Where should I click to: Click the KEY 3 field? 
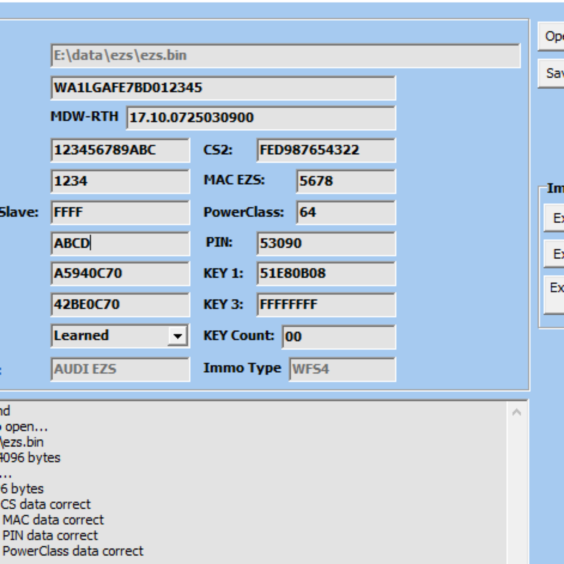(x=326, y=305)
